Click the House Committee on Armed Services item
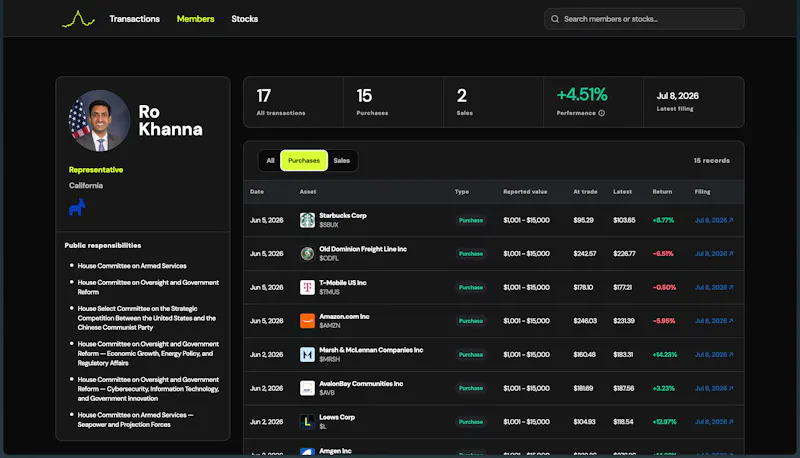The width and height of the screenshot is (800, 458). [132, 266]
